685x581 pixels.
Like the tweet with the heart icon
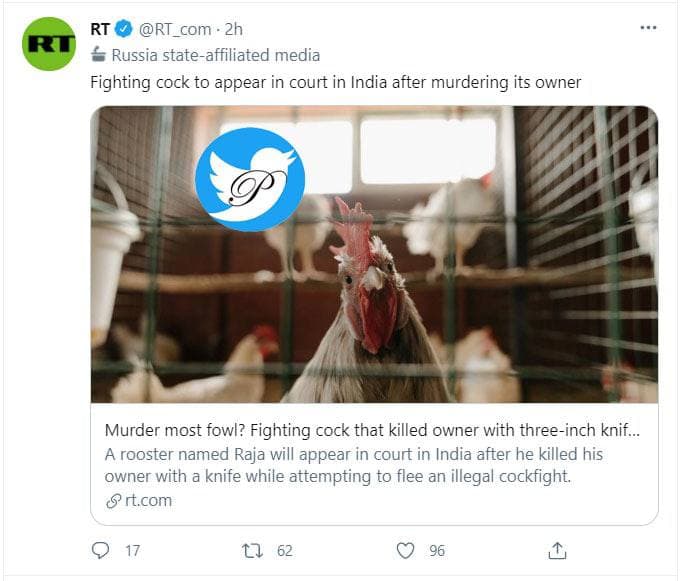405,550
